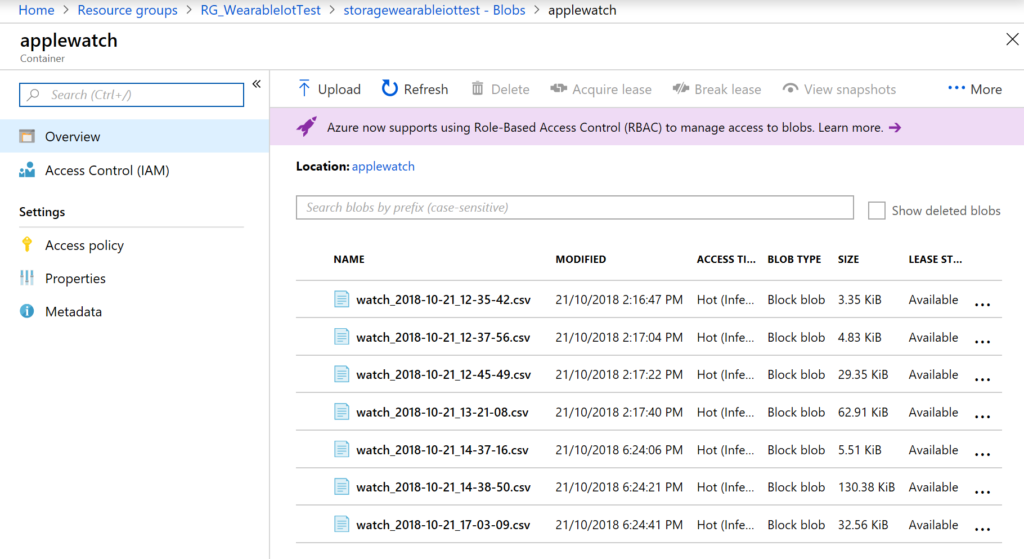Collapse the left sidebar menu
Viewport: 1024px width, 559px height.
click(x=256, y=84)
